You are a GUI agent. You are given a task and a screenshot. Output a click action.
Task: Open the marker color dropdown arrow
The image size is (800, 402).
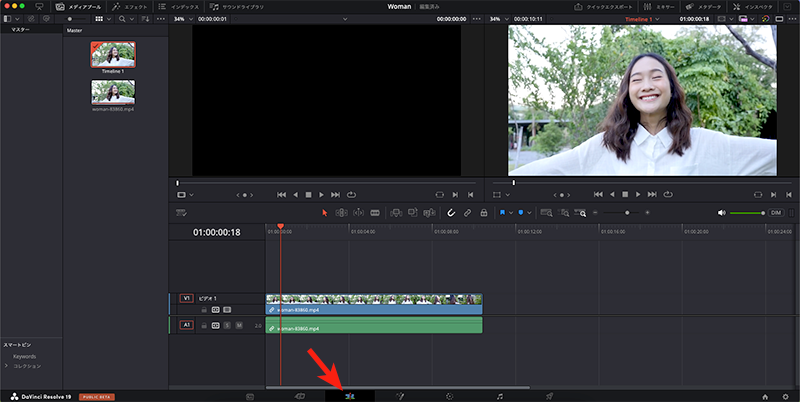529,213
